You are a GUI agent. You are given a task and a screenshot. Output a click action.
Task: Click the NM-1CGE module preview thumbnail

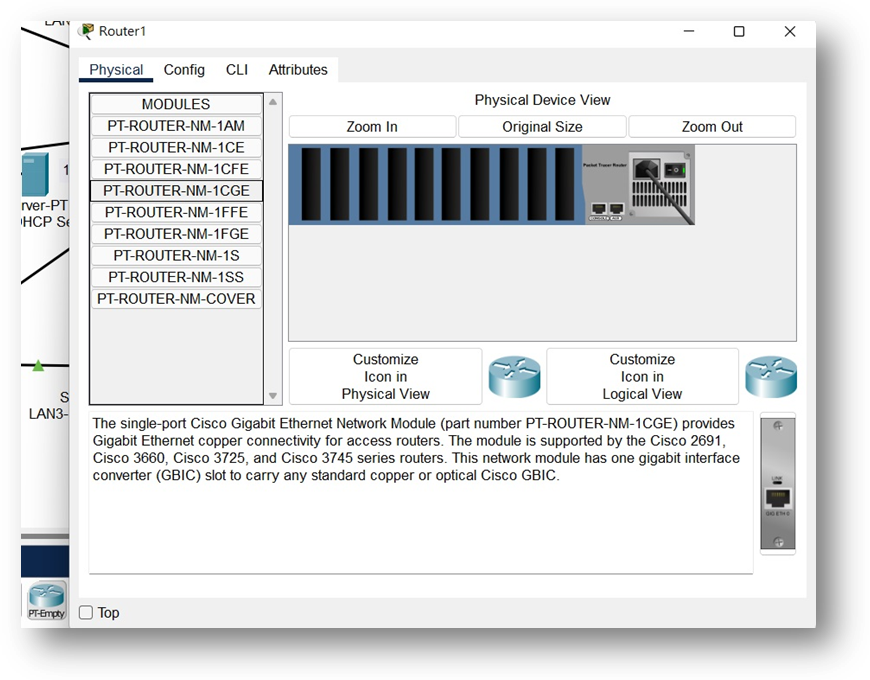point(777,483)
